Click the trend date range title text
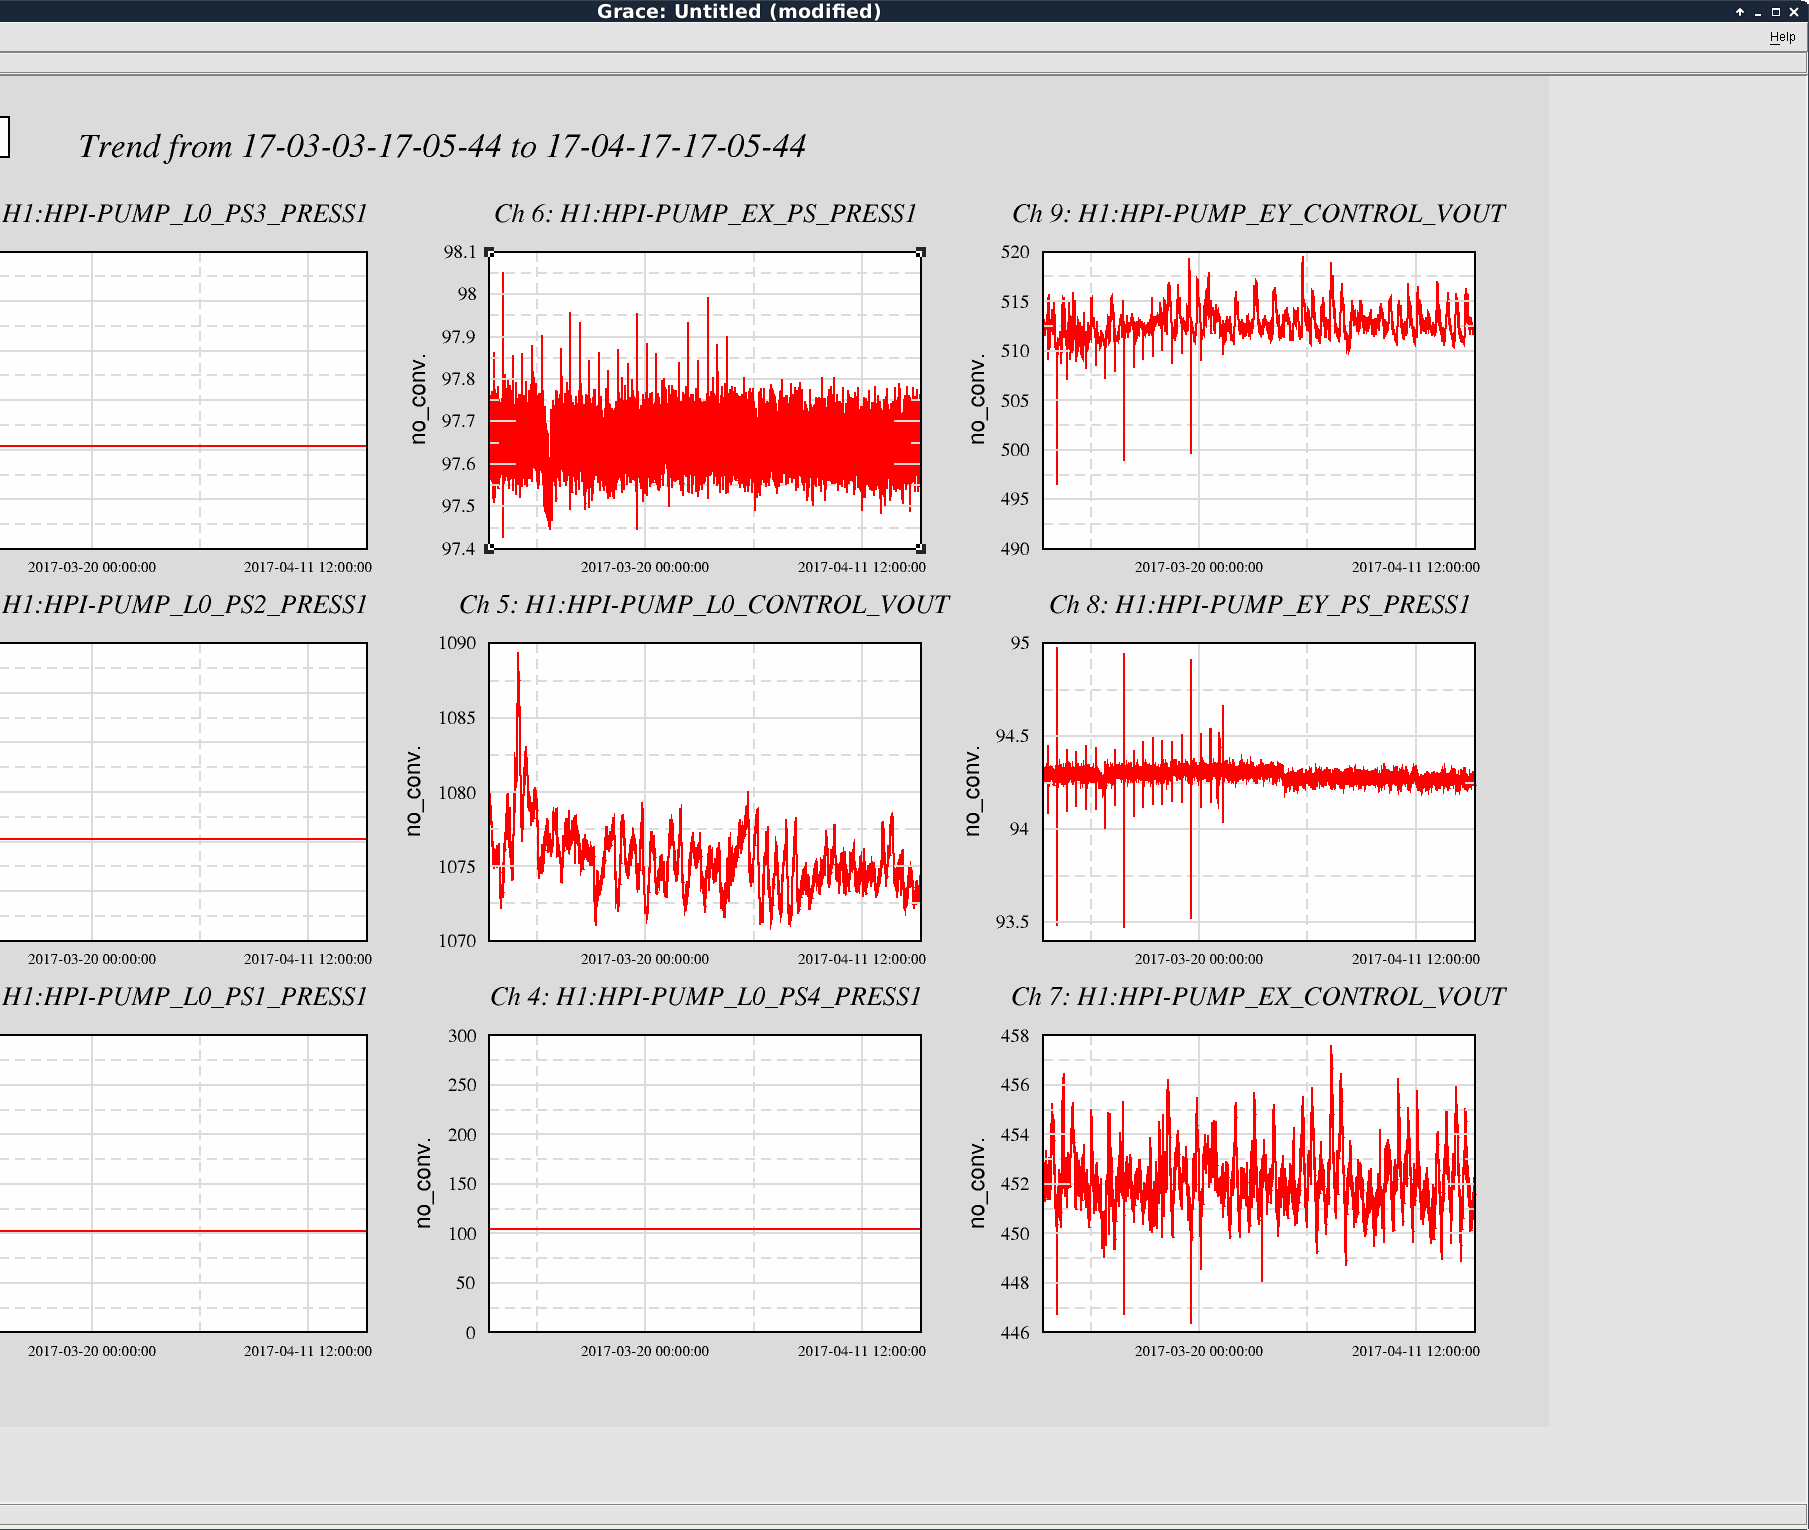 click(442, 147)
